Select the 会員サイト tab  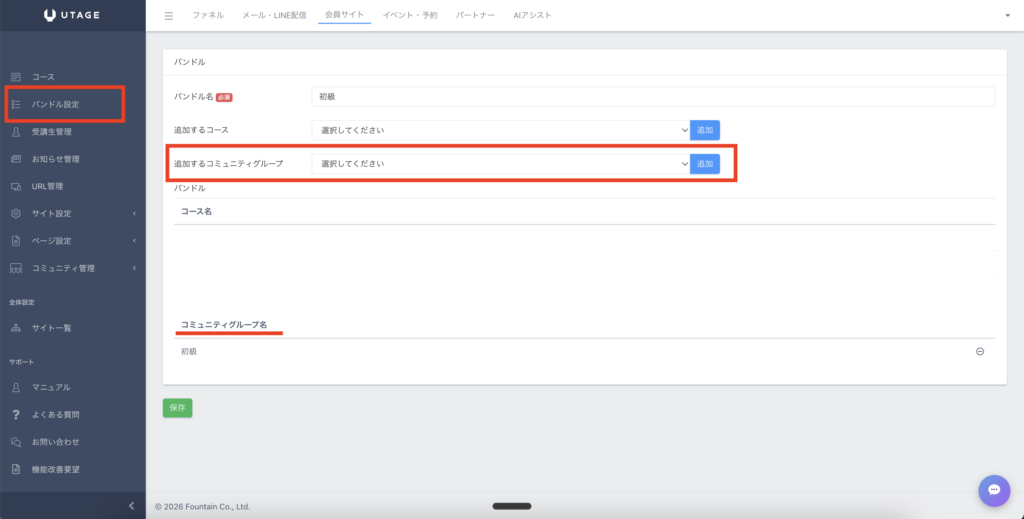coord(344,14)
